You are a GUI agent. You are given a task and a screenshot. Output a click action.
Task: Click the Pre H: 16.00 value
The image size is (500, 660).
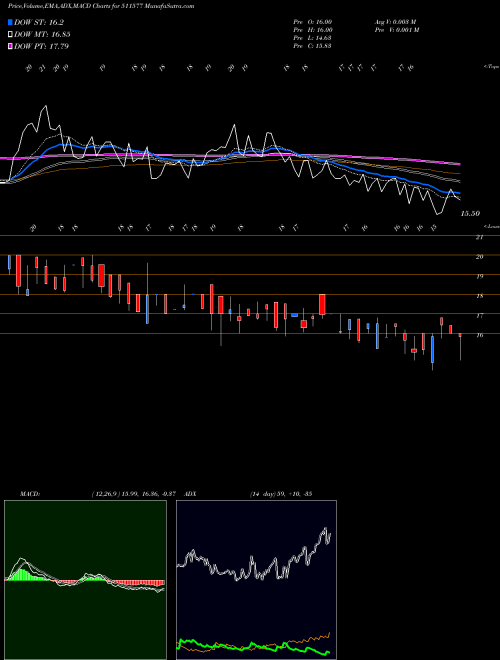(x=313, y=30)
